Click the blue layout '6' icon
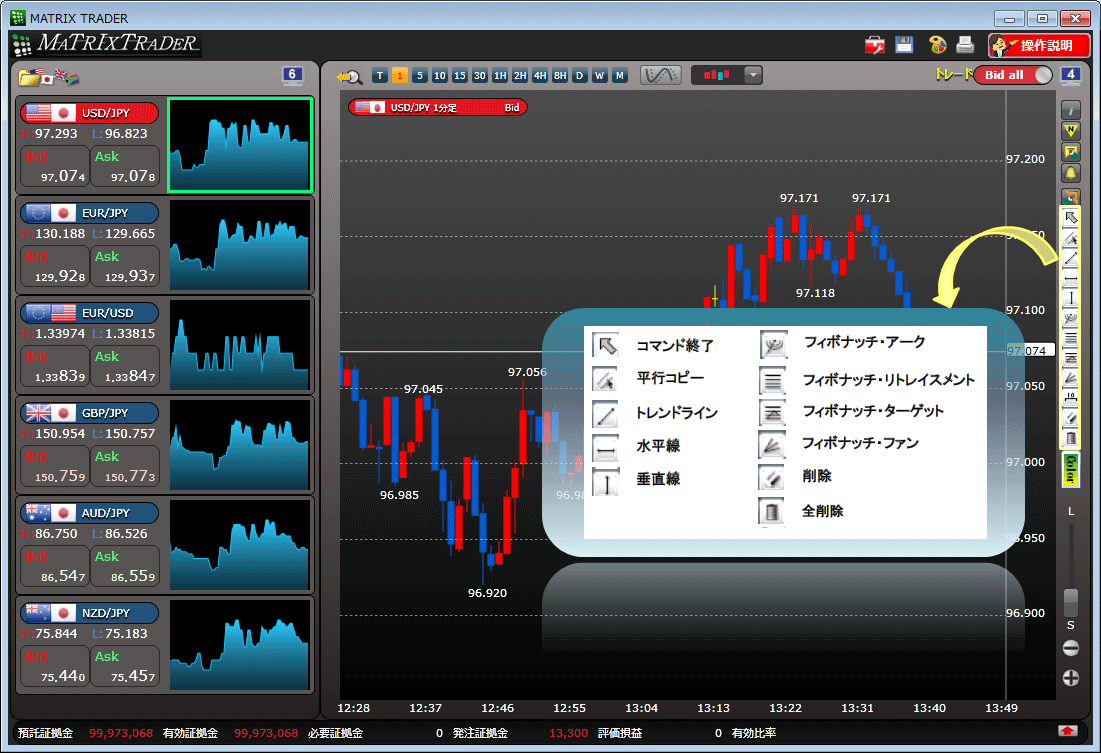Image resolution: width=1101 pixels, height=754 pixels. (x=292, y=75)
